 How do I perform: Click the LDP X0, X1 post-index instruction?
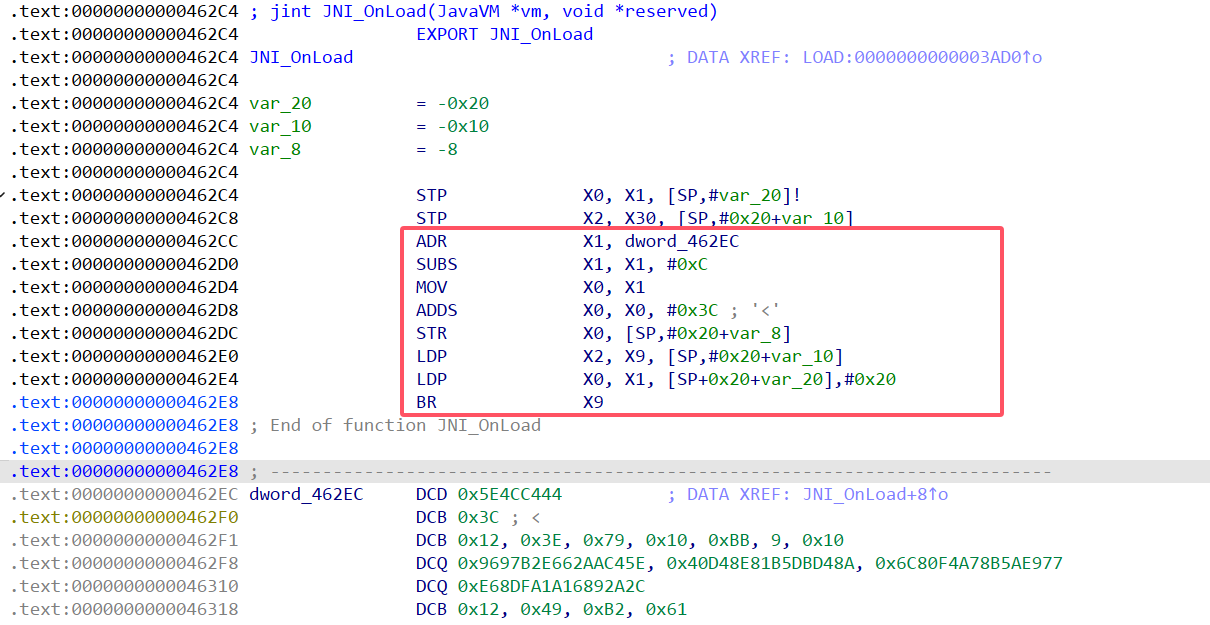tap(655, 379)
